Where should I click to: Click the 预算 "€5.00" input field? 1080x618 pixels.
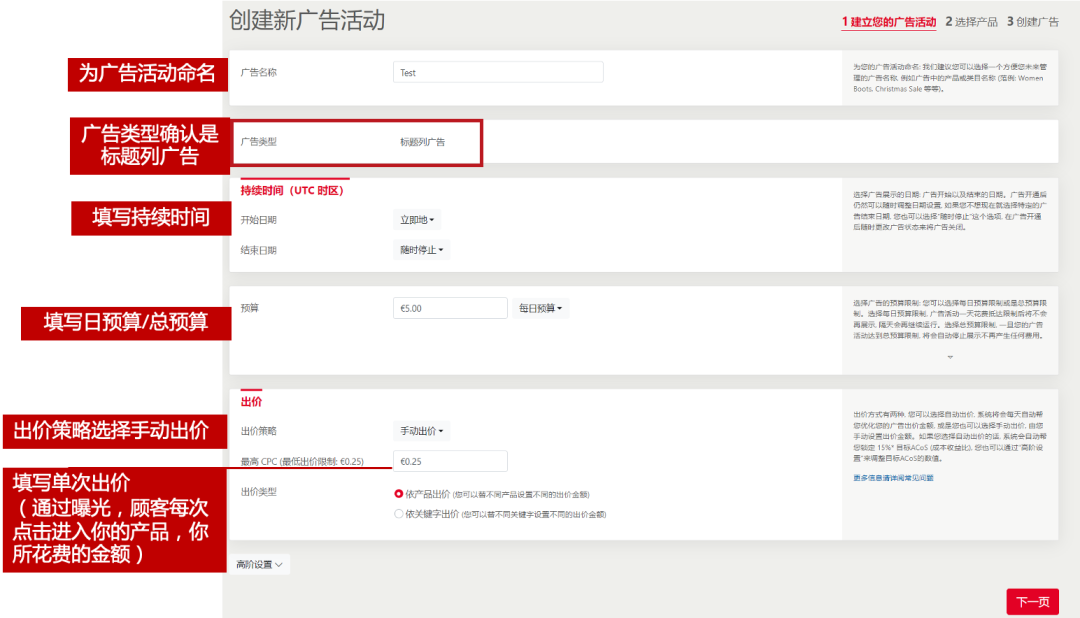tap(450, 308)
